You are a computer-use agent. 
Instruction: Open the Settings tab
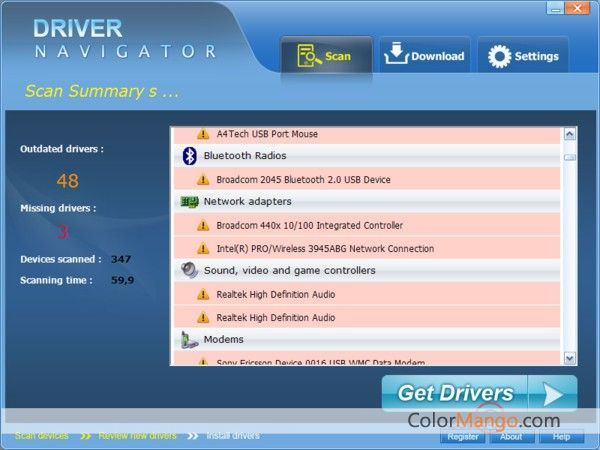pyautogui.click(x=522, y=56)
